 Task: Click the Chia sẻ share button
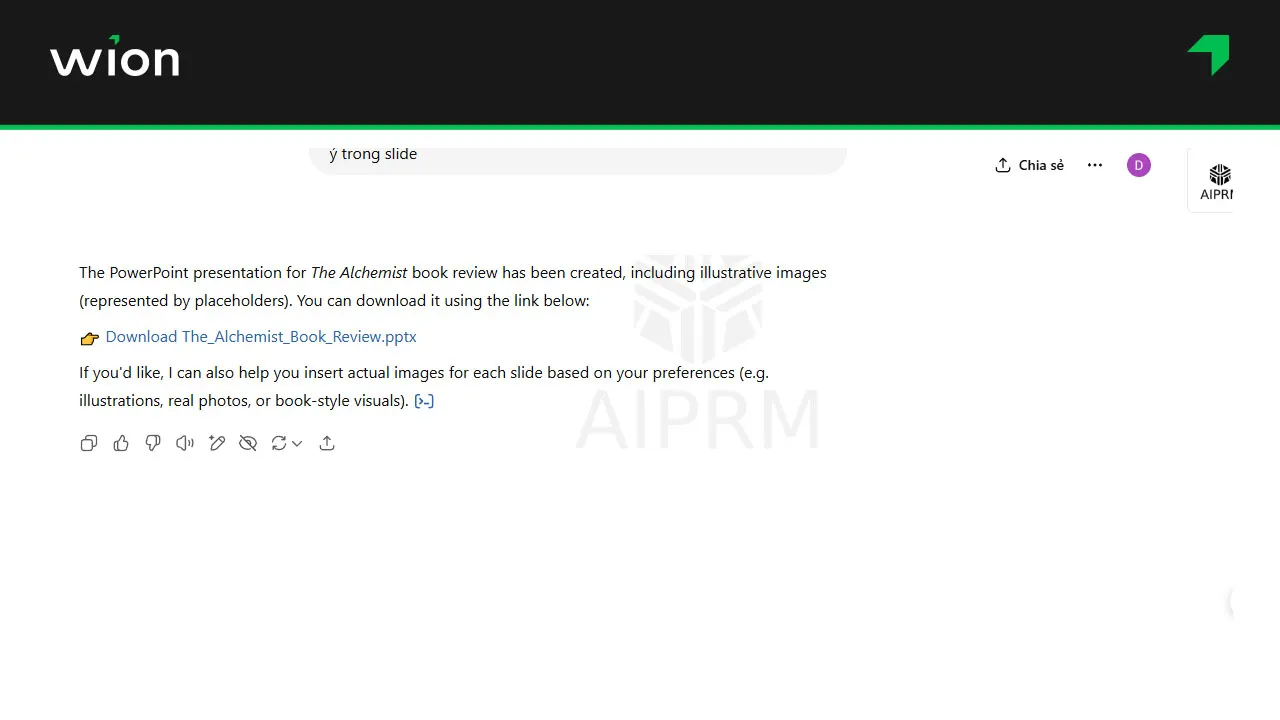pyautogui.click(x=1029, y=165)
